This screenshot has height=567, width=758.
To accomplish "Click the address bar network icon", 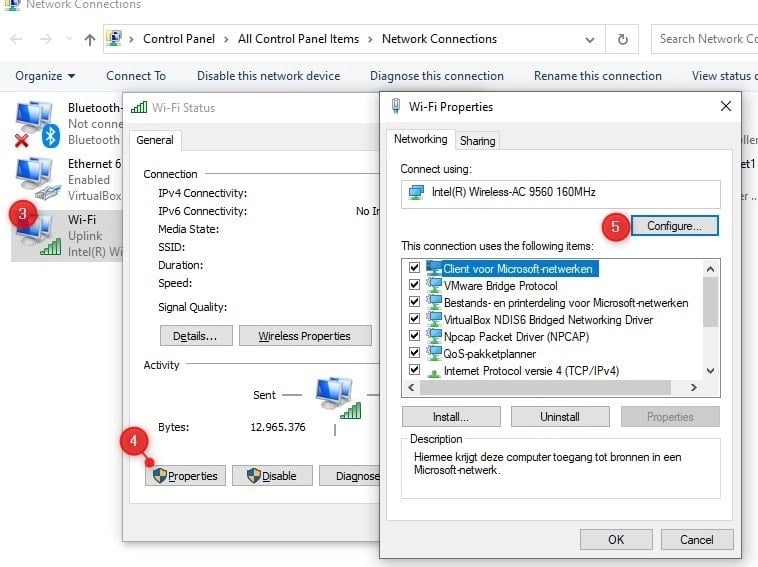I will [x=114, y=39].
